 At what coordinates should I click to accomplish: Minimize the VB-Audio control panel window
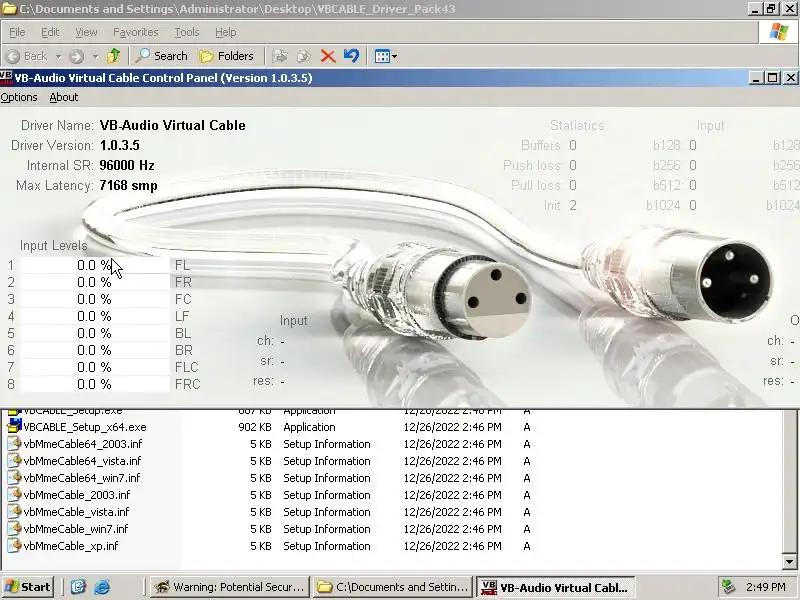coord(756,78)
